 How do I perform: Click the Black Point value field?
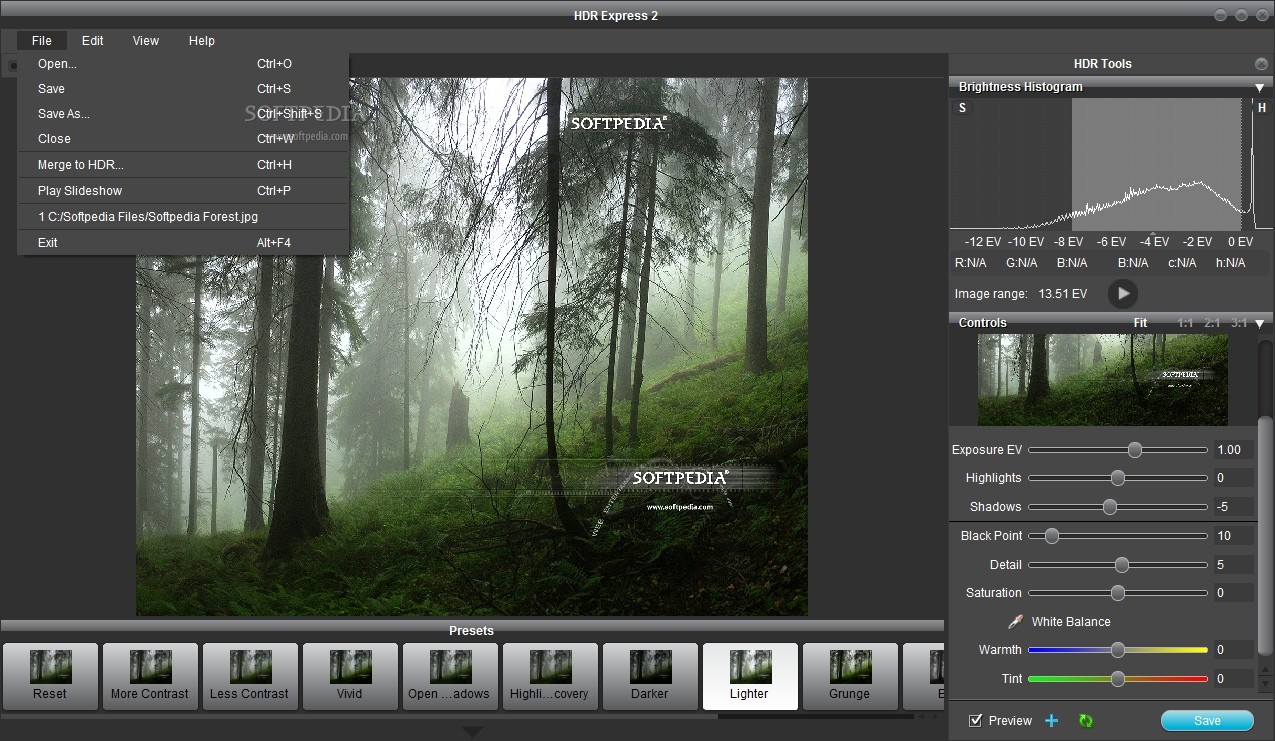pyautogui.click(x=1234, y=536)
